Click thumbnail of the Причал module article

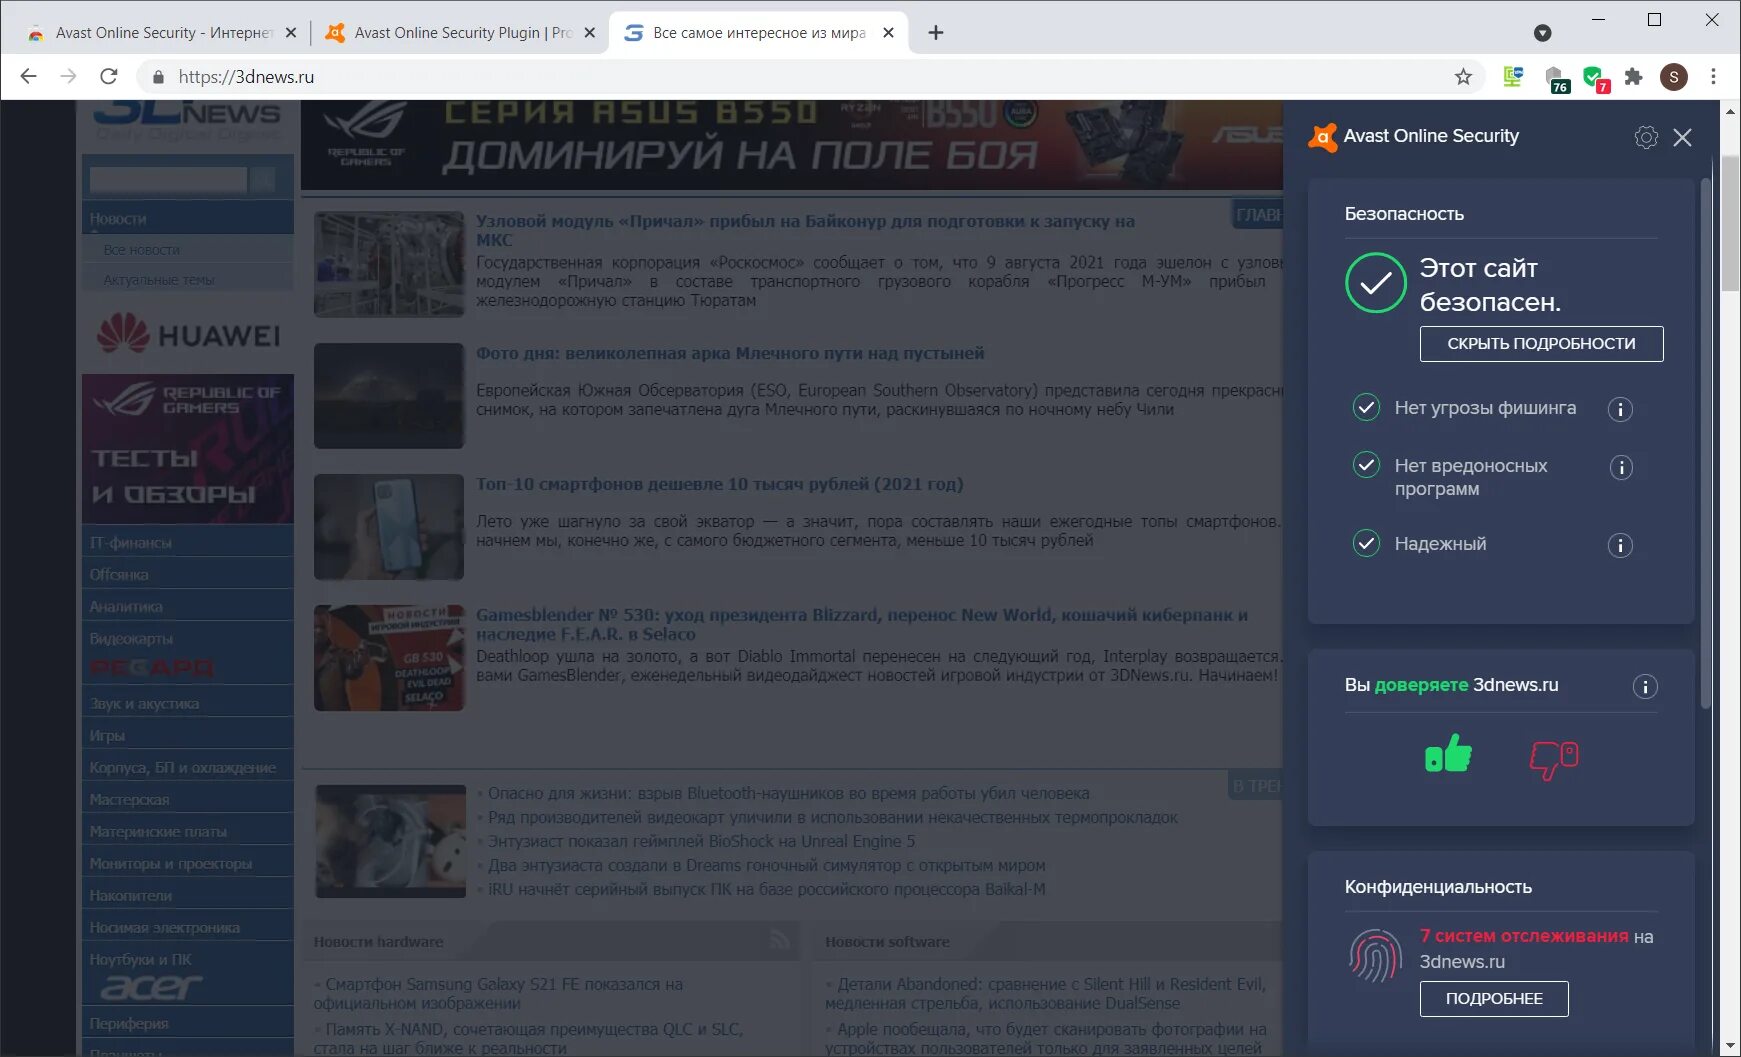389,265
